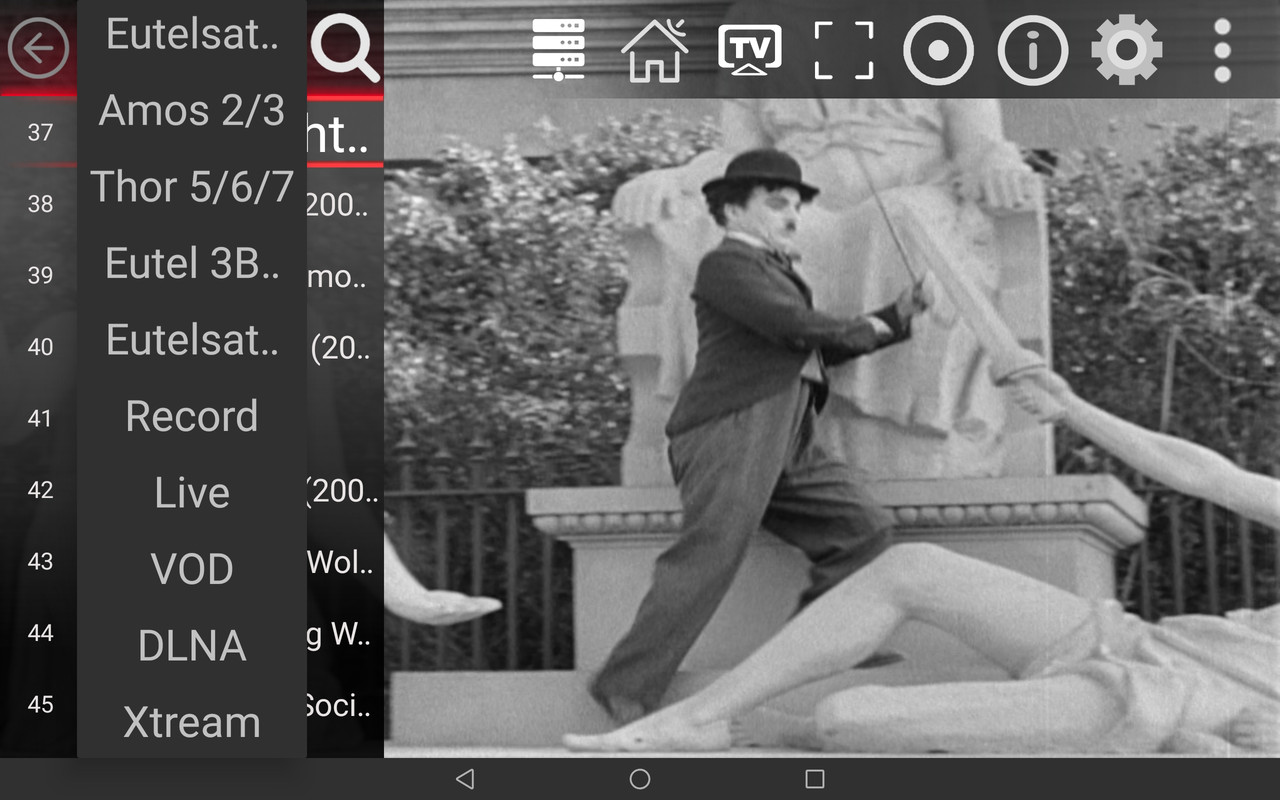Start recording with the circle record icon
Viewport: 1280px width, 800px height.
[x=938, y=49]
